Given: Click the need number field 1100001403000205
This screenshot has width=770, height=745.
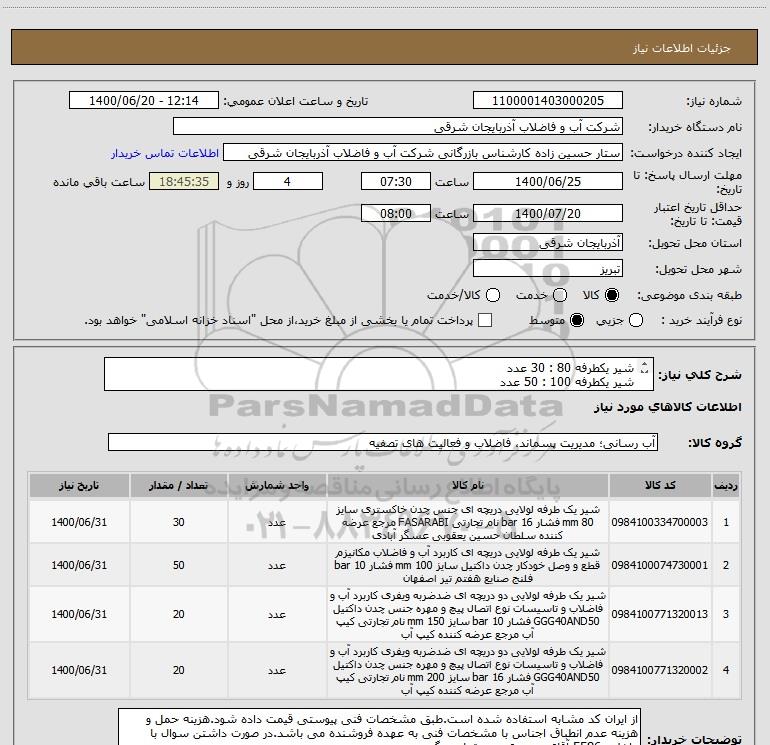Looking at the screenshot, I should tap(548, 101).
